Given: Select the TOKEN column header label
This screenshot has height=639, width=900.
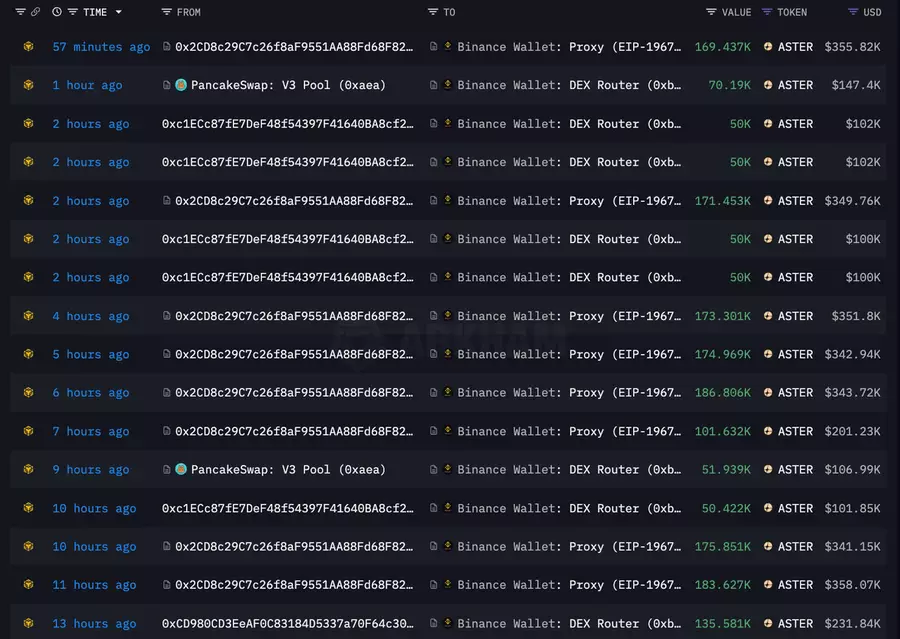Looking at the screenshot, I should point(792,12).
